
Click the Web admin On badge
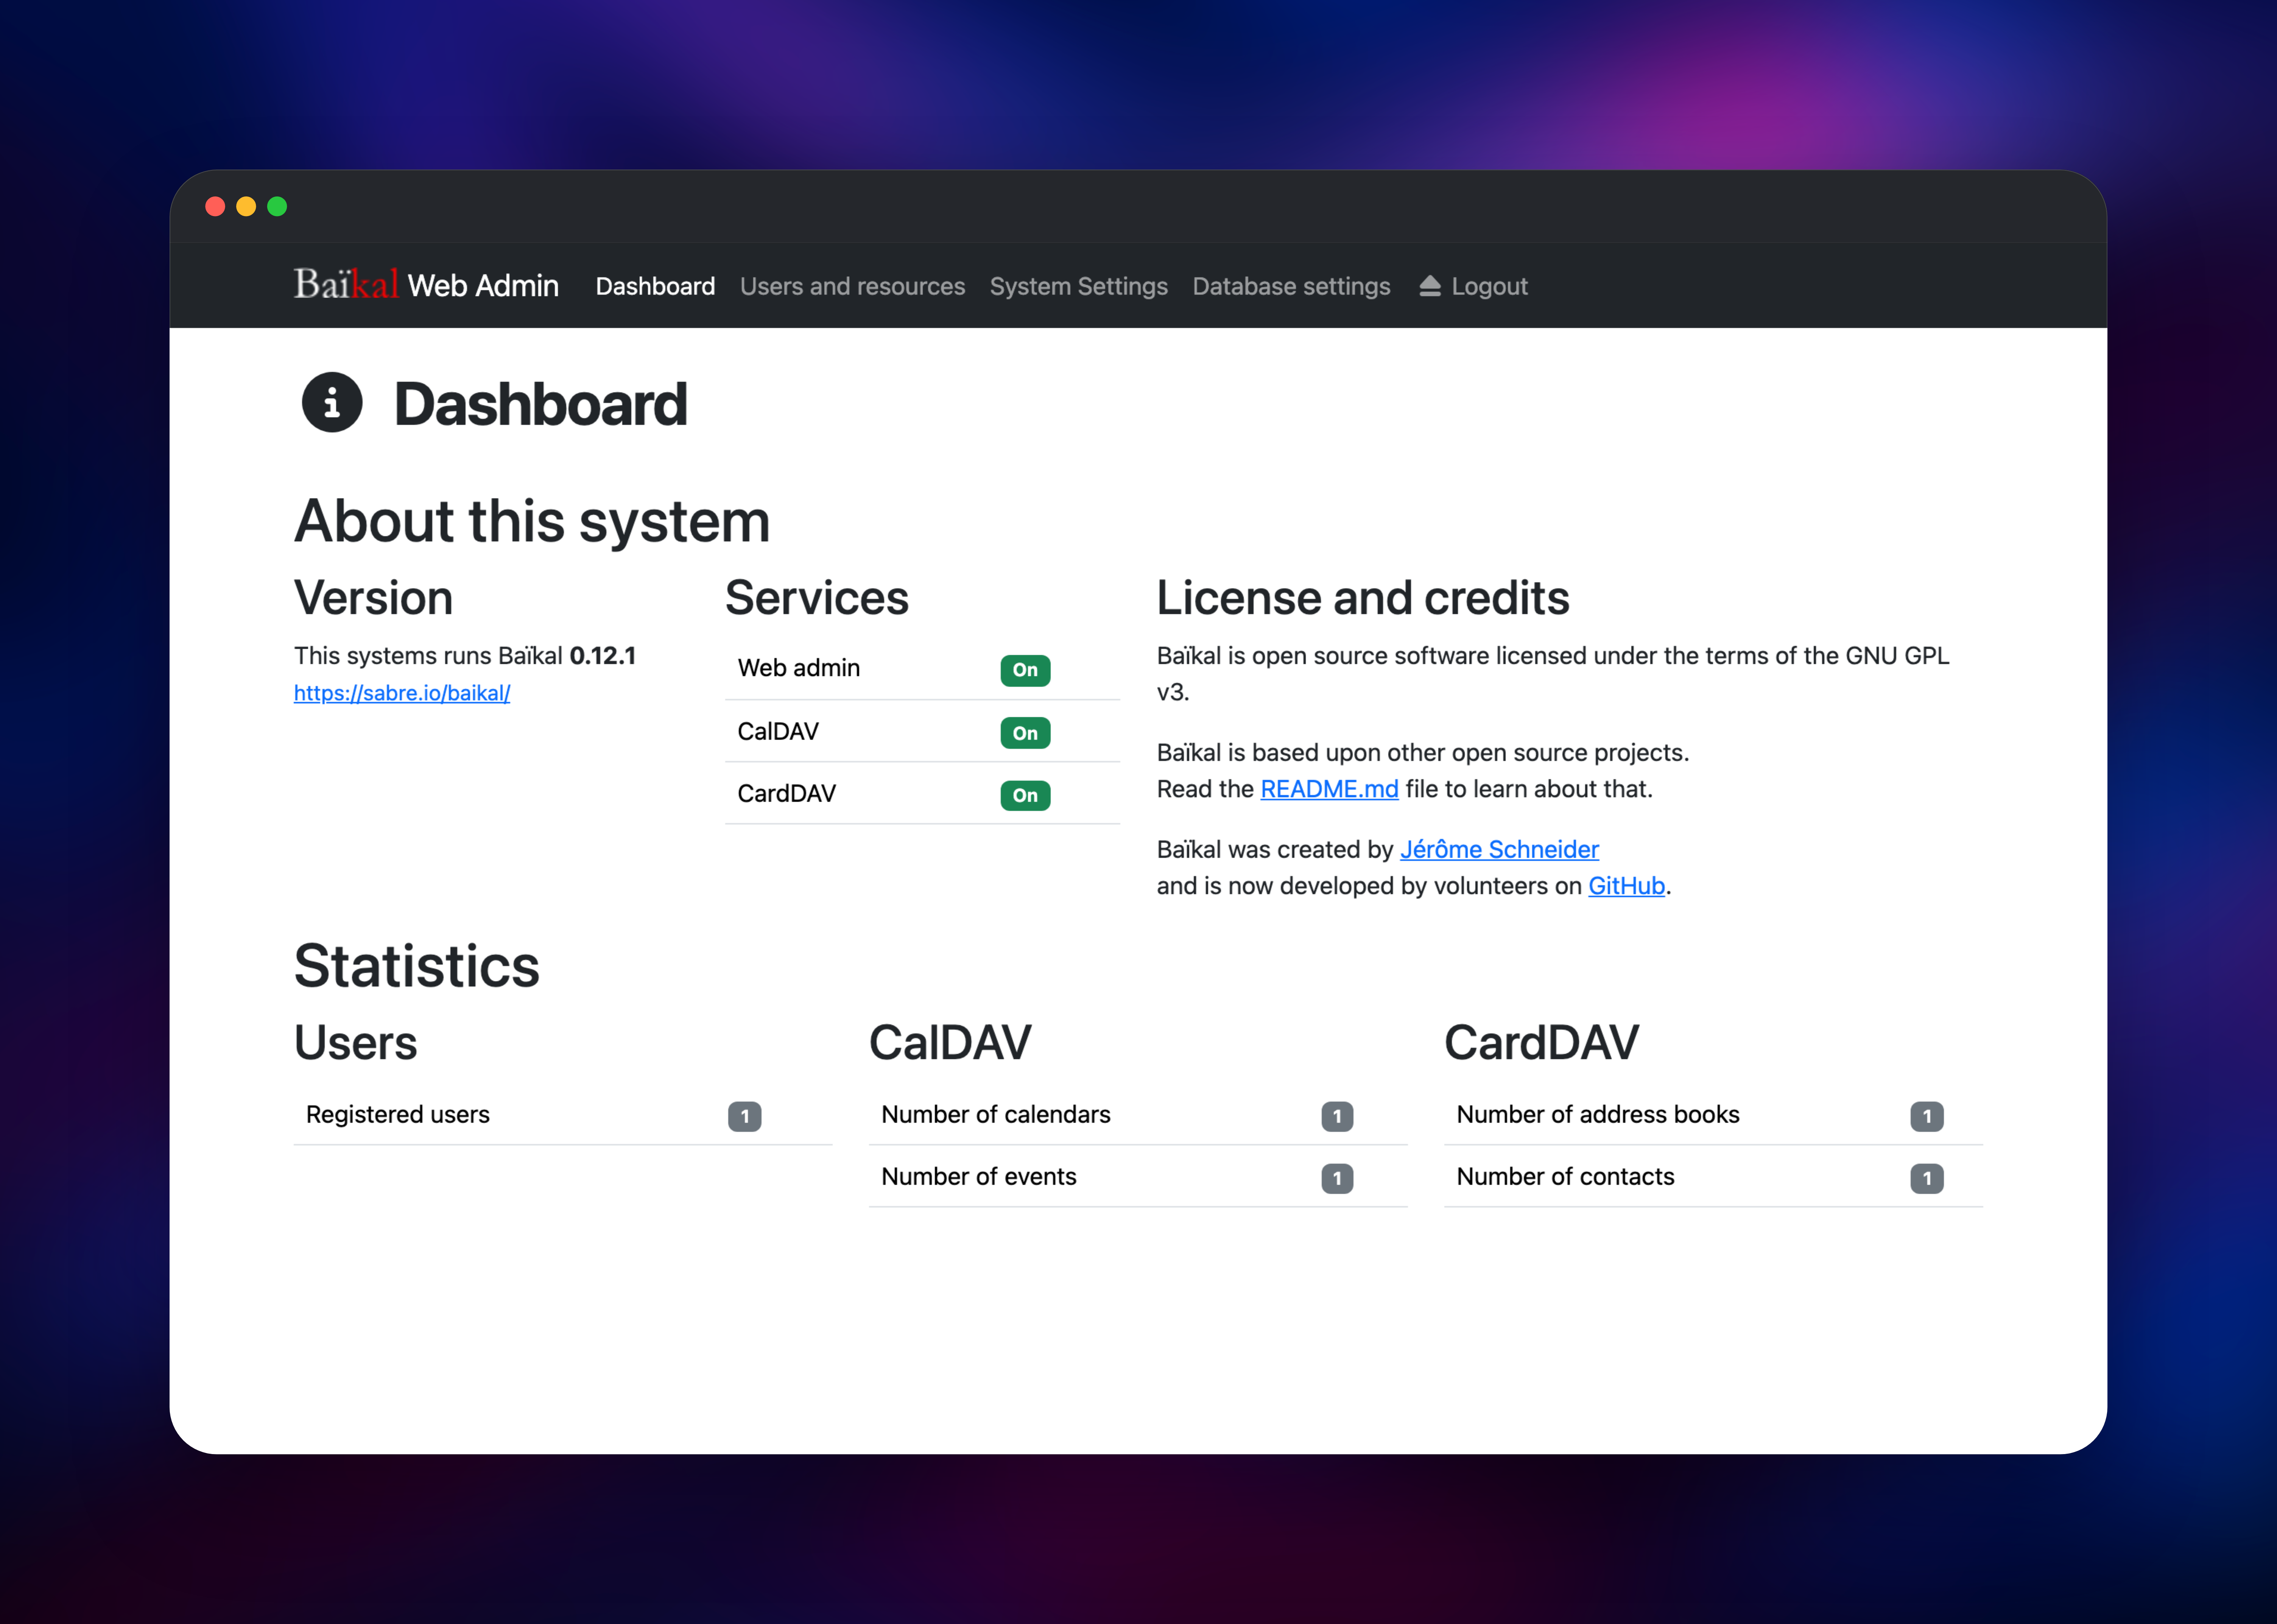(1025, 670)
